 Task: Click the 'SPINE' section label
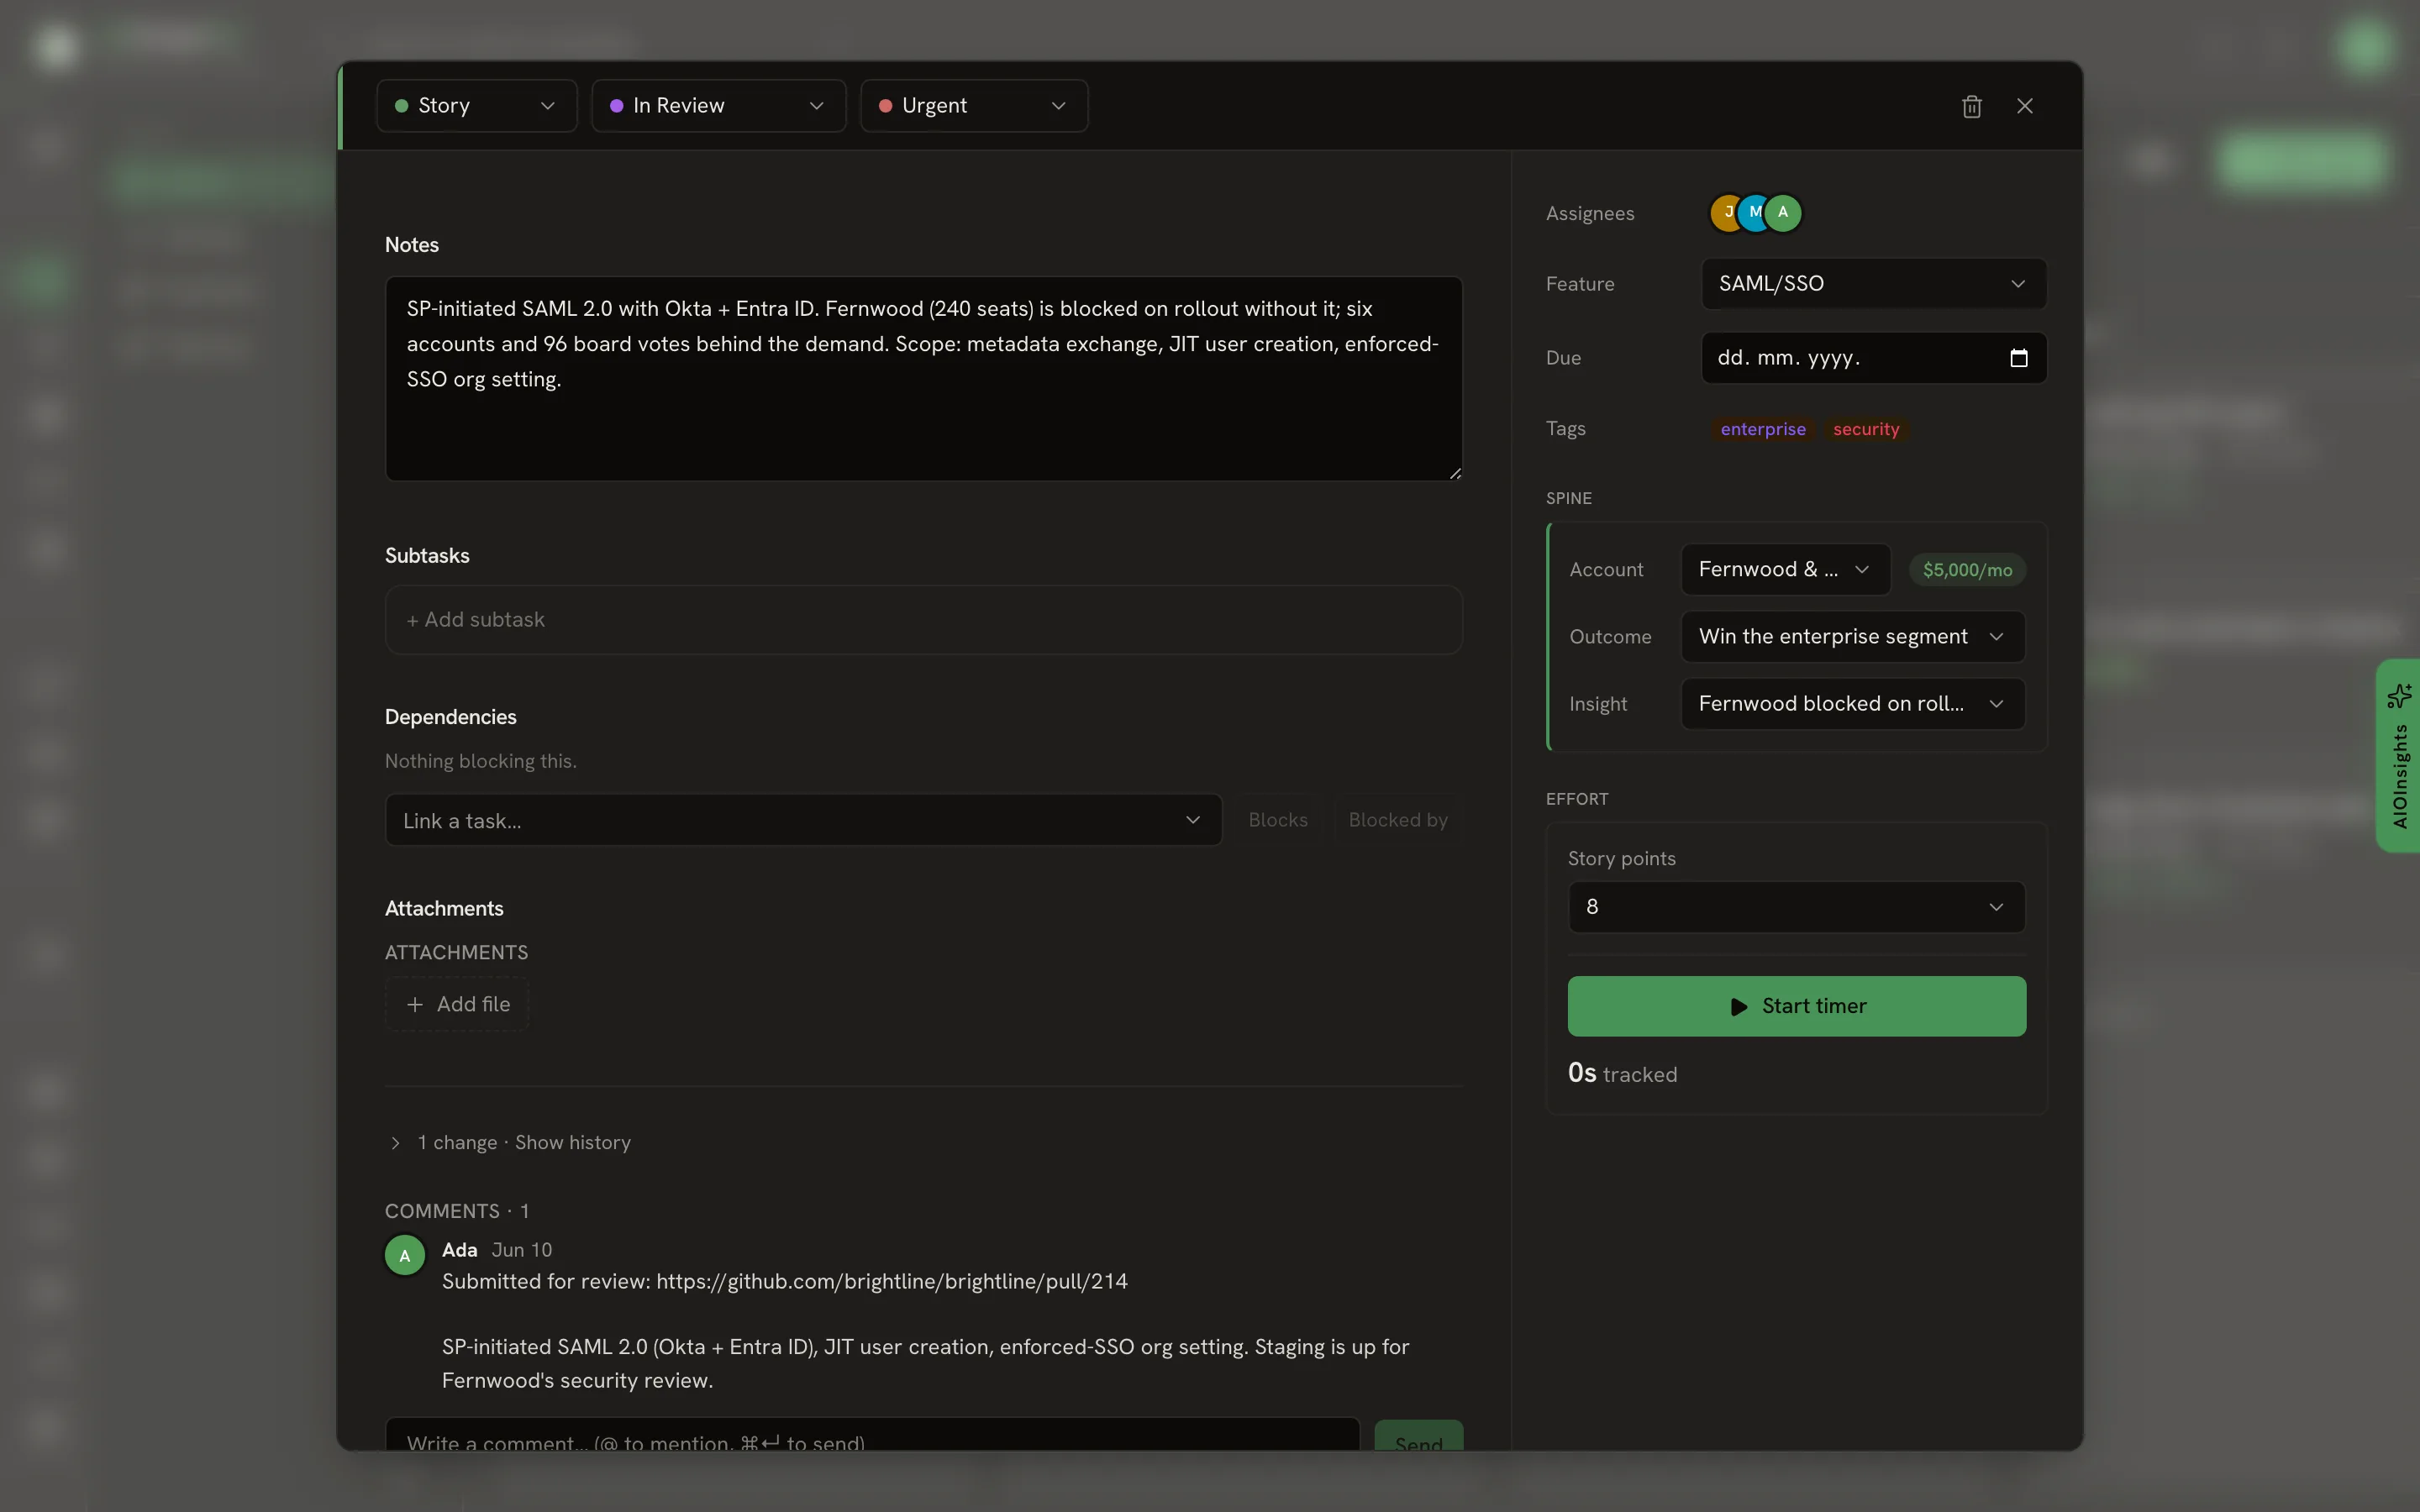pos(1569,498)
